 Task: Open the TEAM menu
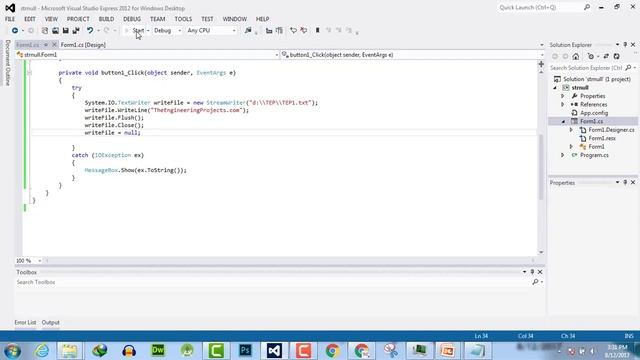pos(158,19)
